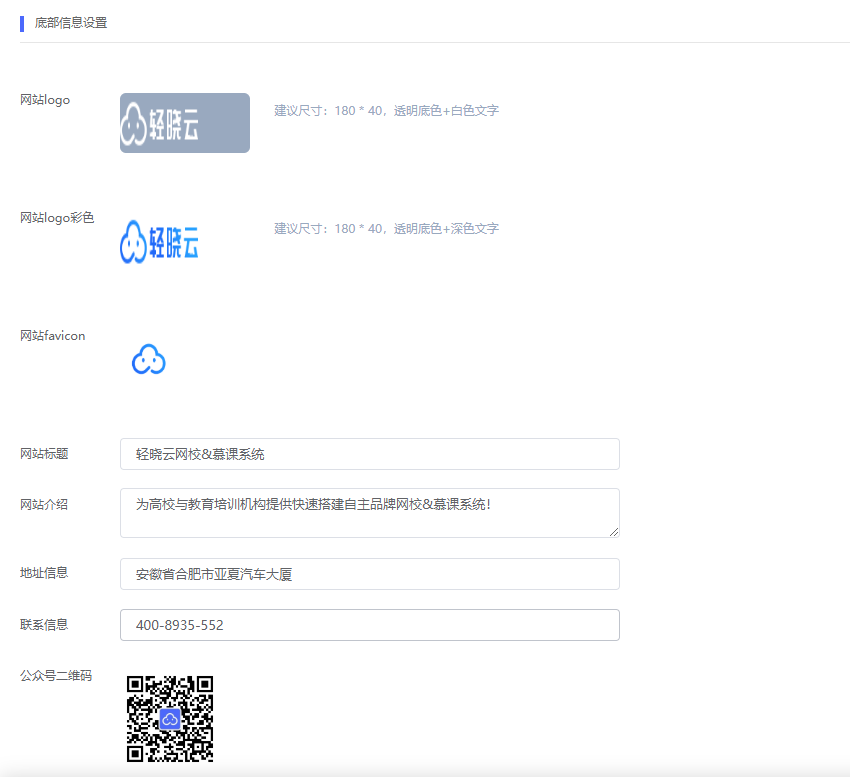Screen dimensions: 850x777
Task: Click the 公众号二维码 label
Action: 56,676
